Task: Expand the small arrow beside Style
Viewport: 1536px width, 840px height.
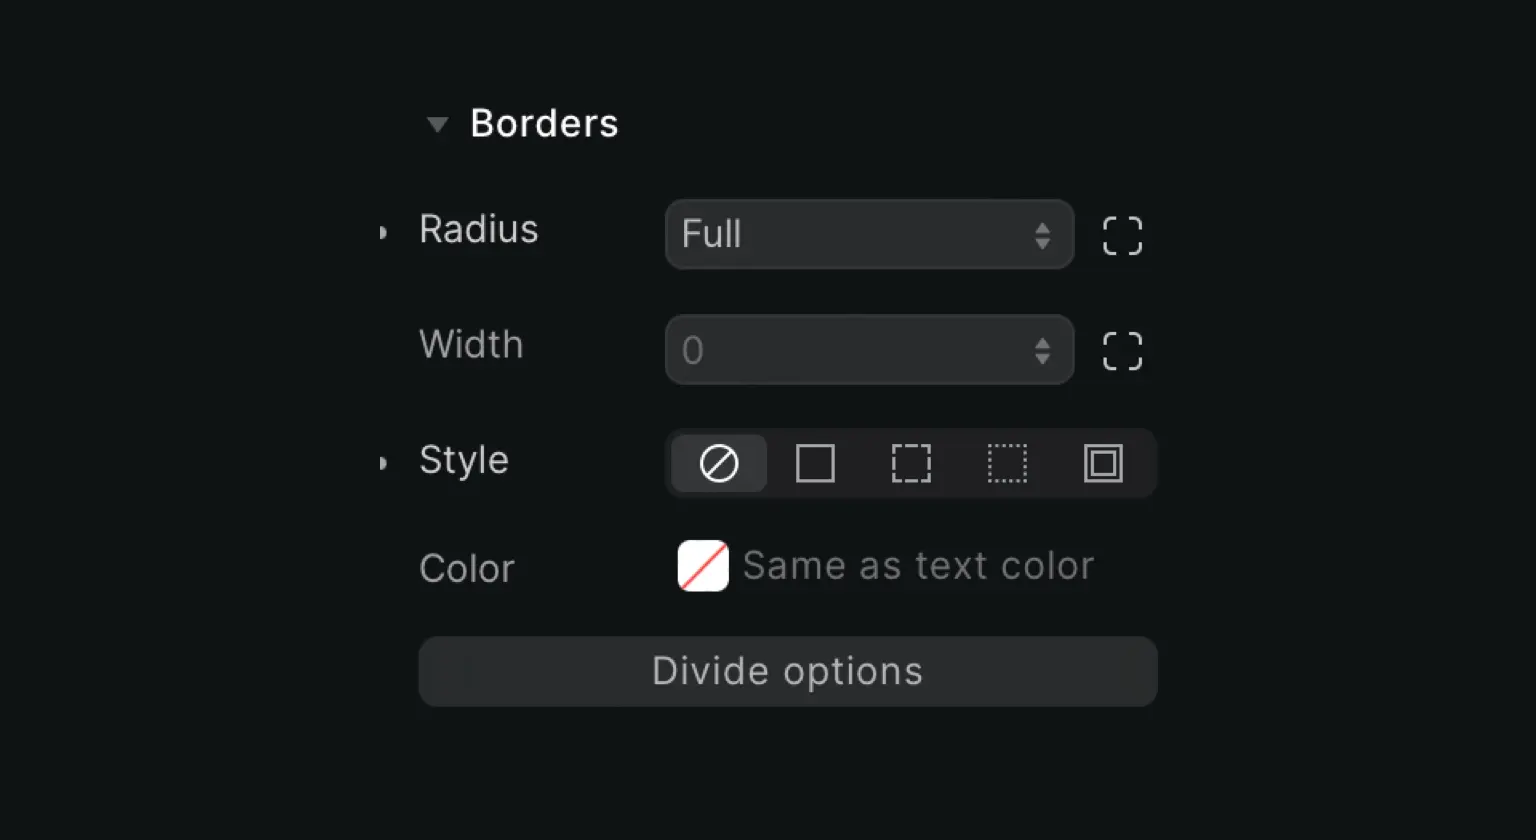Action: pyautogui.click(x=383, y=463)
